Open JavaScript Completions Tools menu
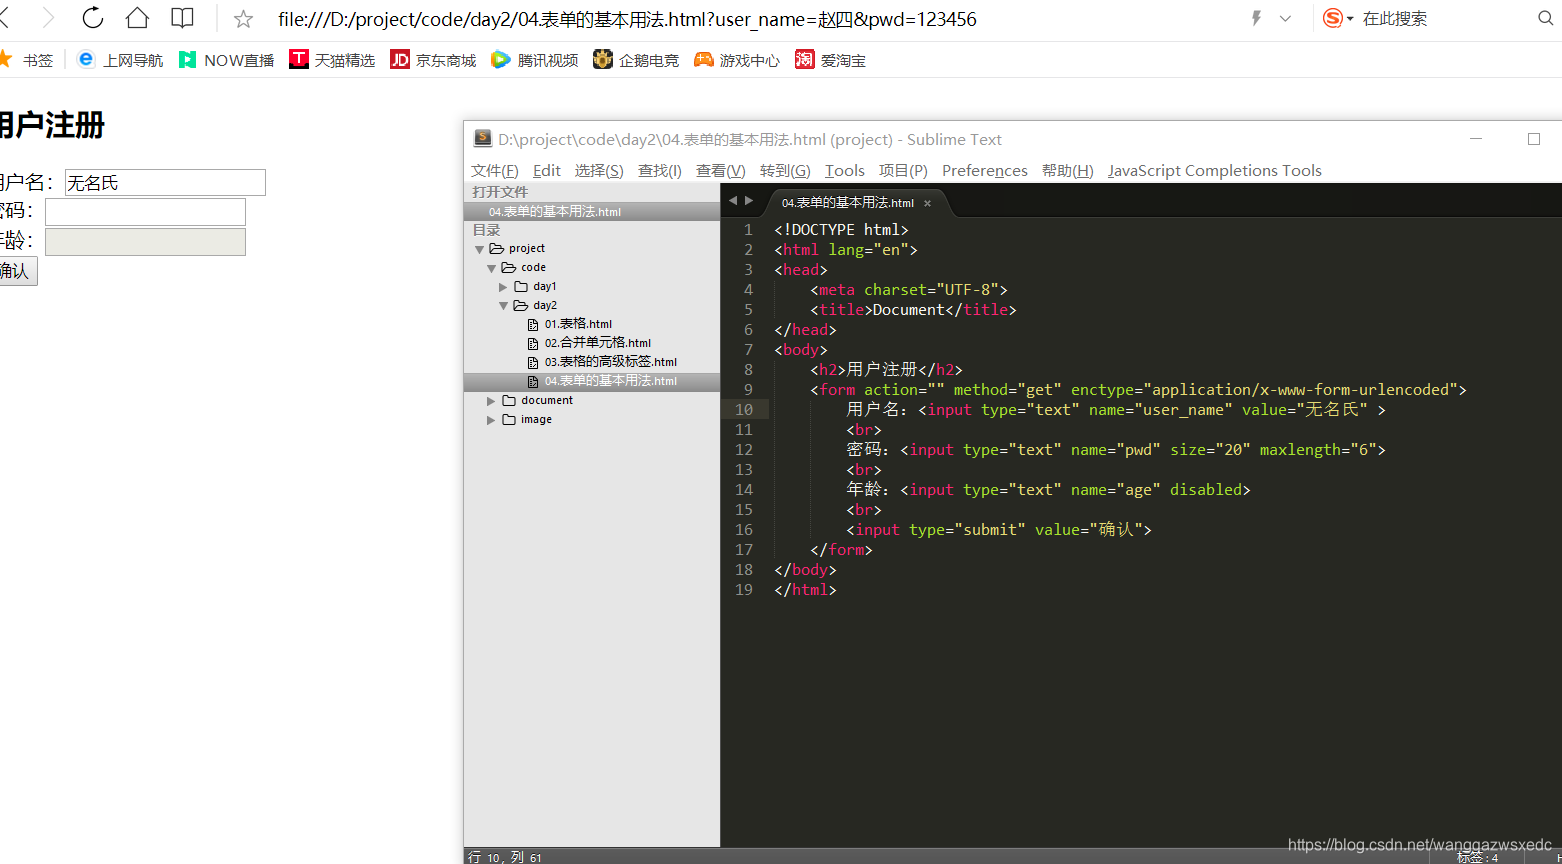Screen dimensions: 1562x864 coord(1215,170)
